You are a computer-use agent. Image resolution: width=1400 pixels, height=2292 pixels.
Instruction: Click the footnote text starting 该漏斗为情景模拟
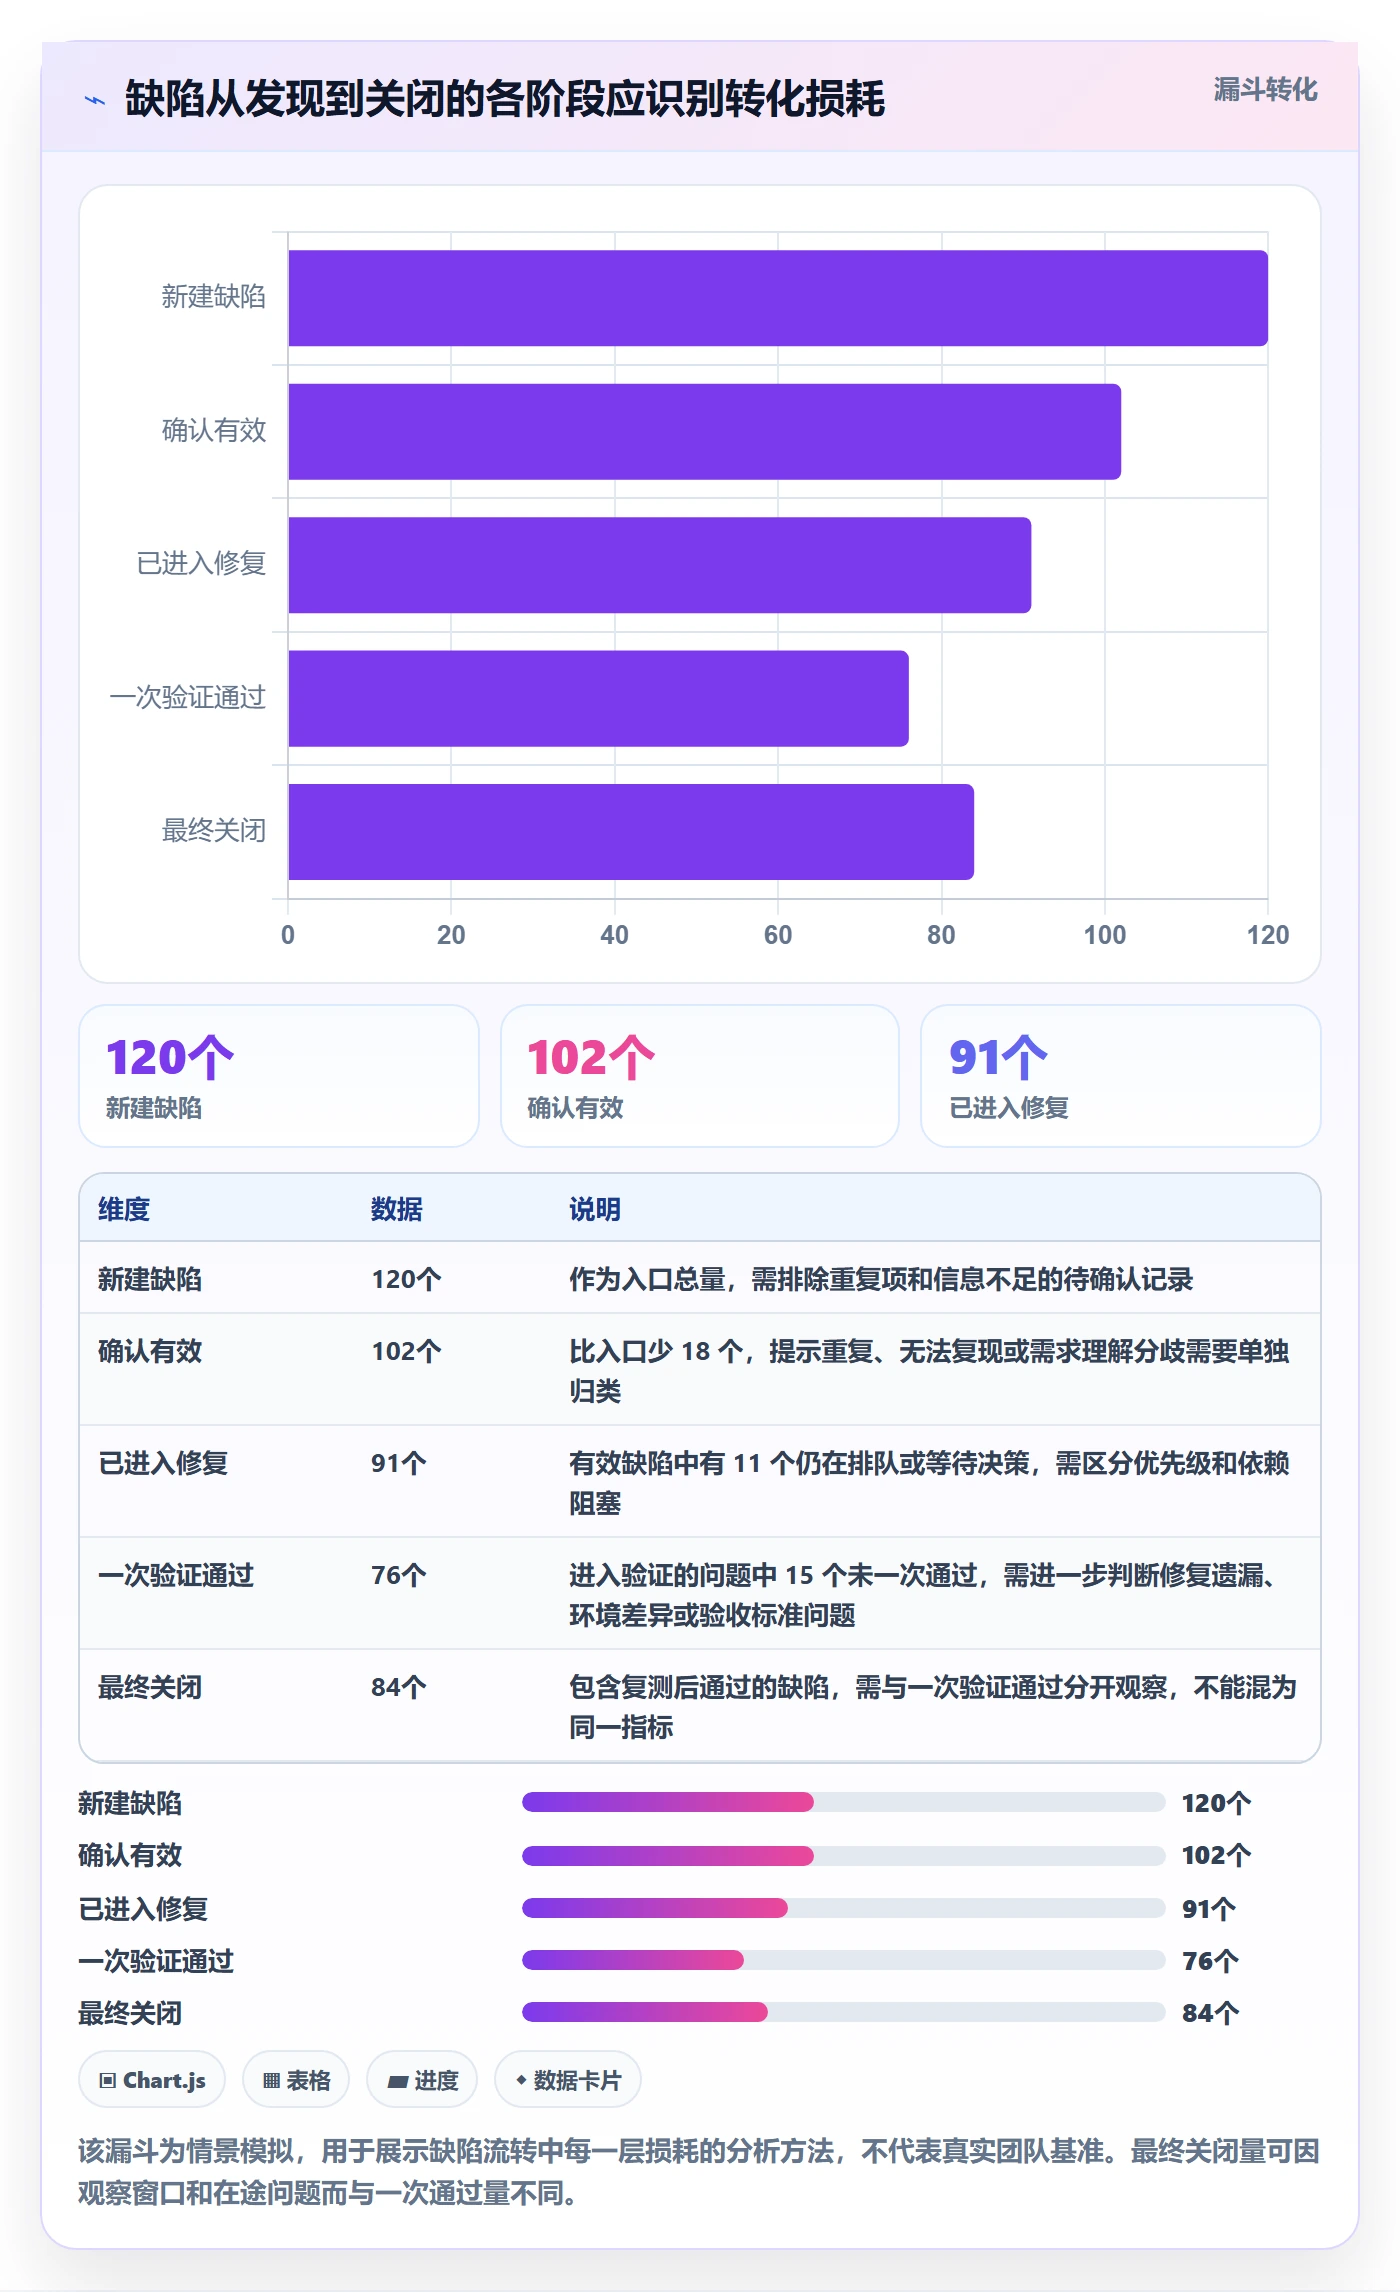699,2172
